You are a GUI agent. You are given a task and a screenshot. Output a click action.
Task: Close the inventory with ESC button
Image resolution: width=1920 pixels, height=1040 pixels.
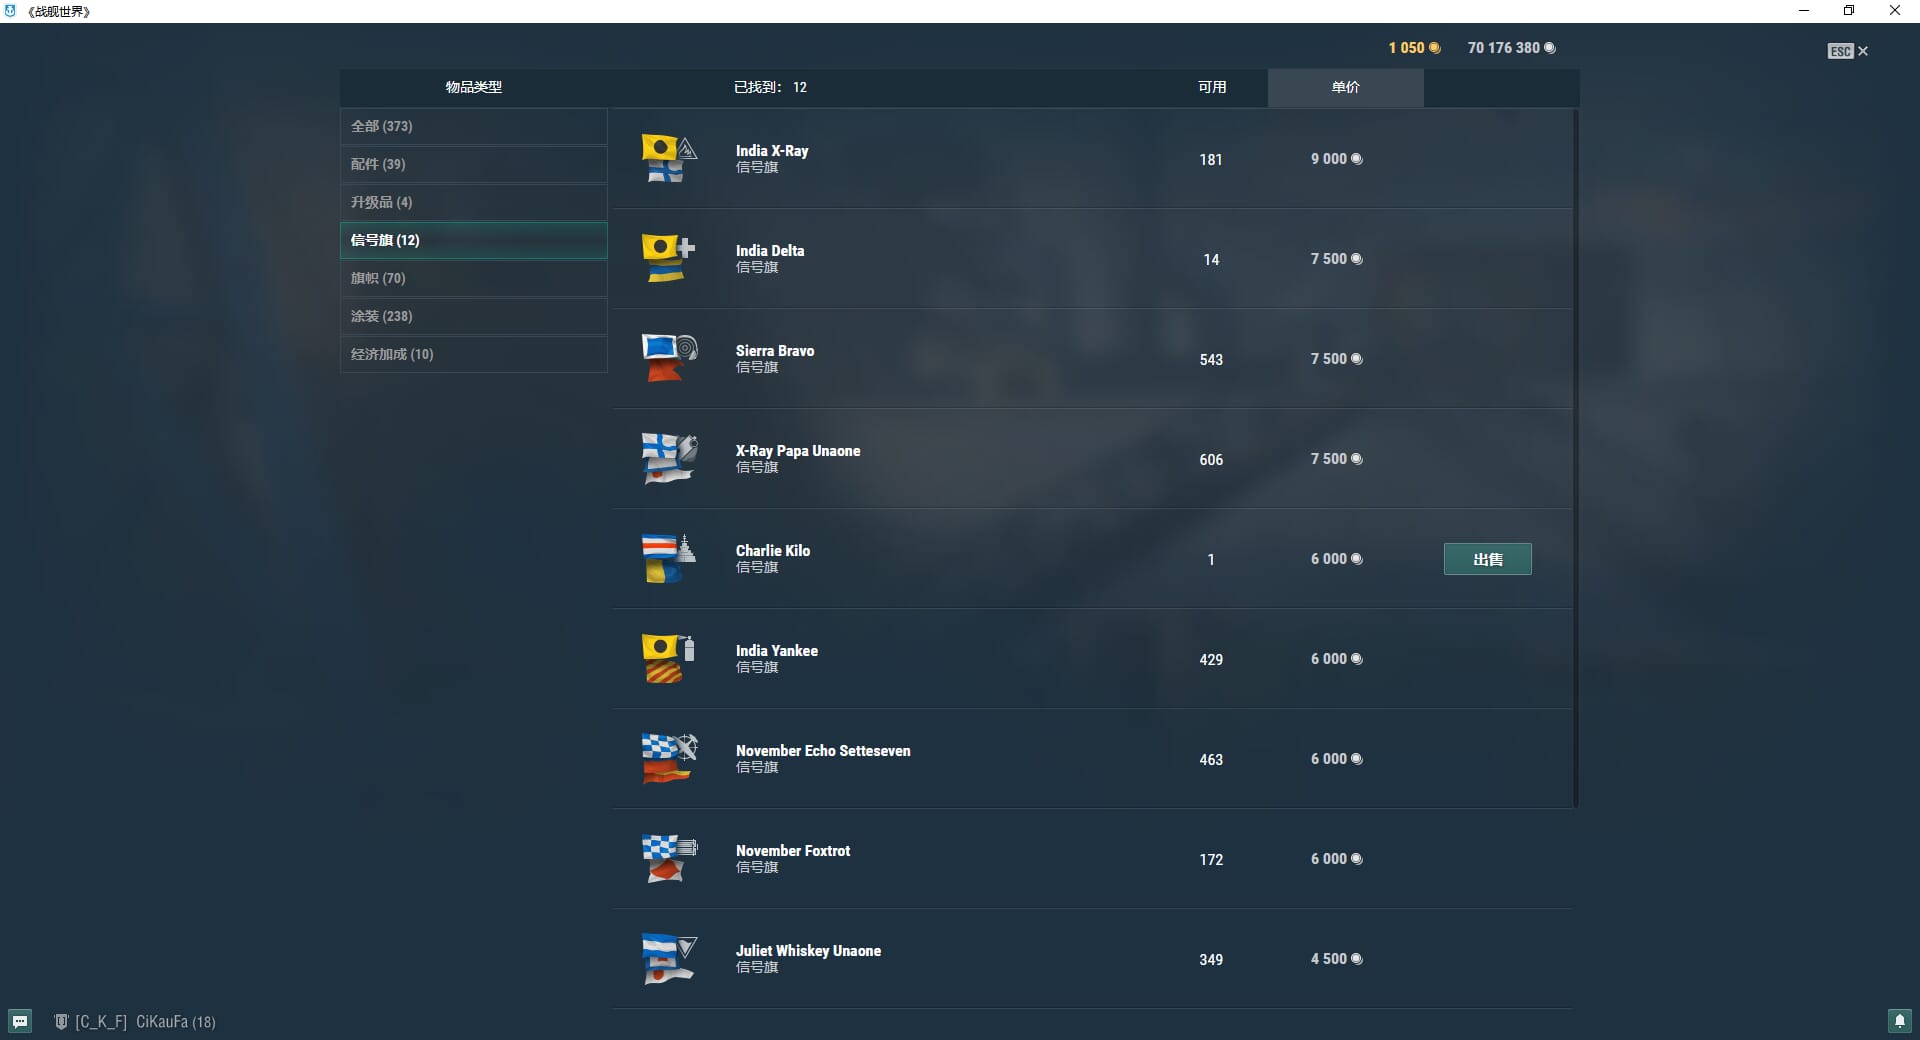pos(1847,51)
